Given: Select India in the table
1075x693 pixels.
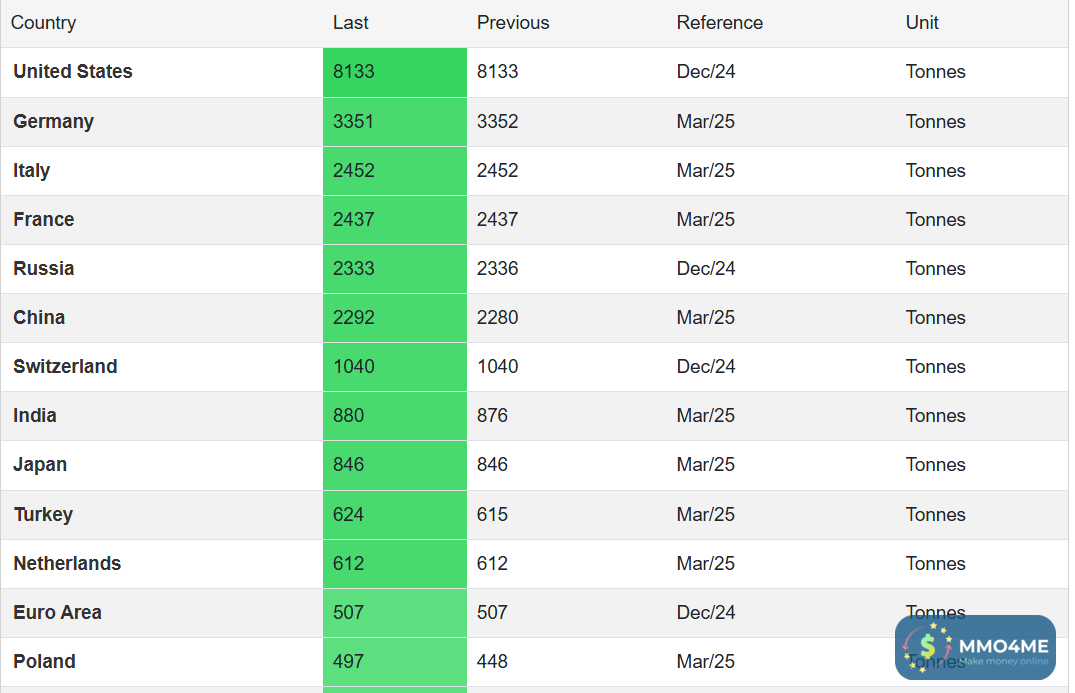Looking at the screenshot, I should tap(35, 416).
